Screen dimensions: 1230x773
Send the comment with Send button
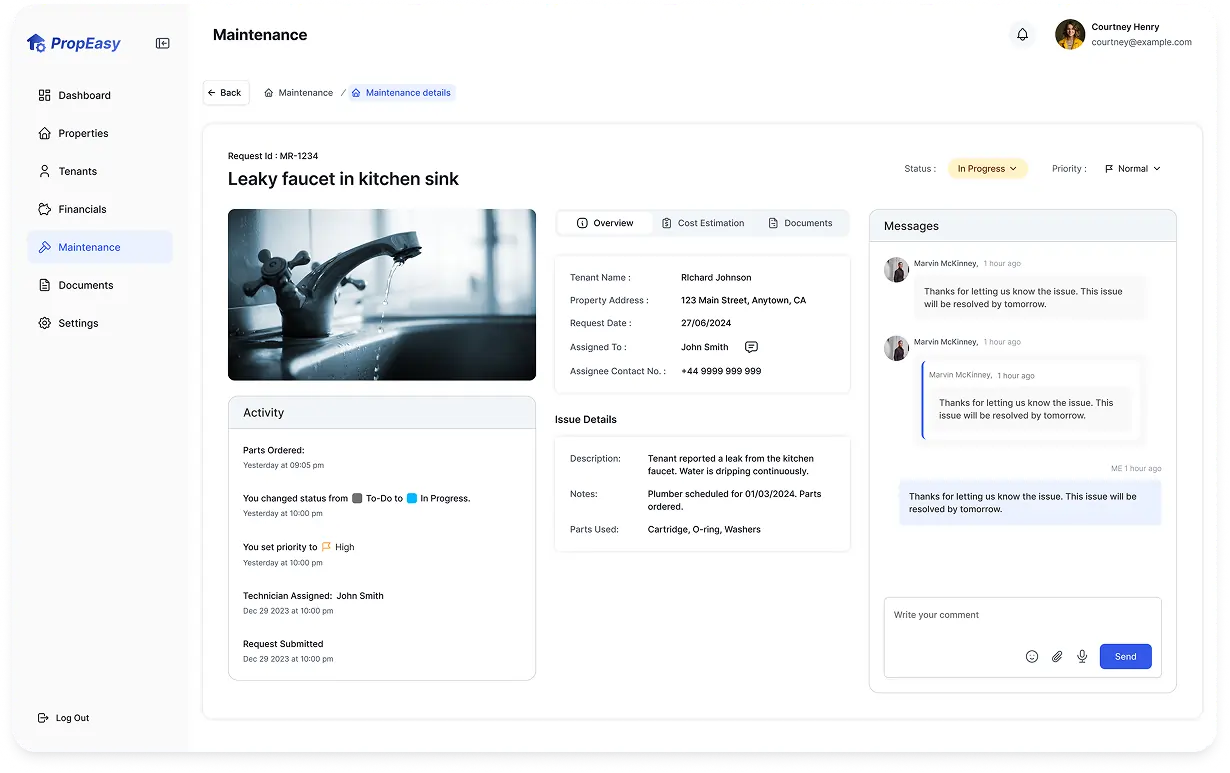1125,657
